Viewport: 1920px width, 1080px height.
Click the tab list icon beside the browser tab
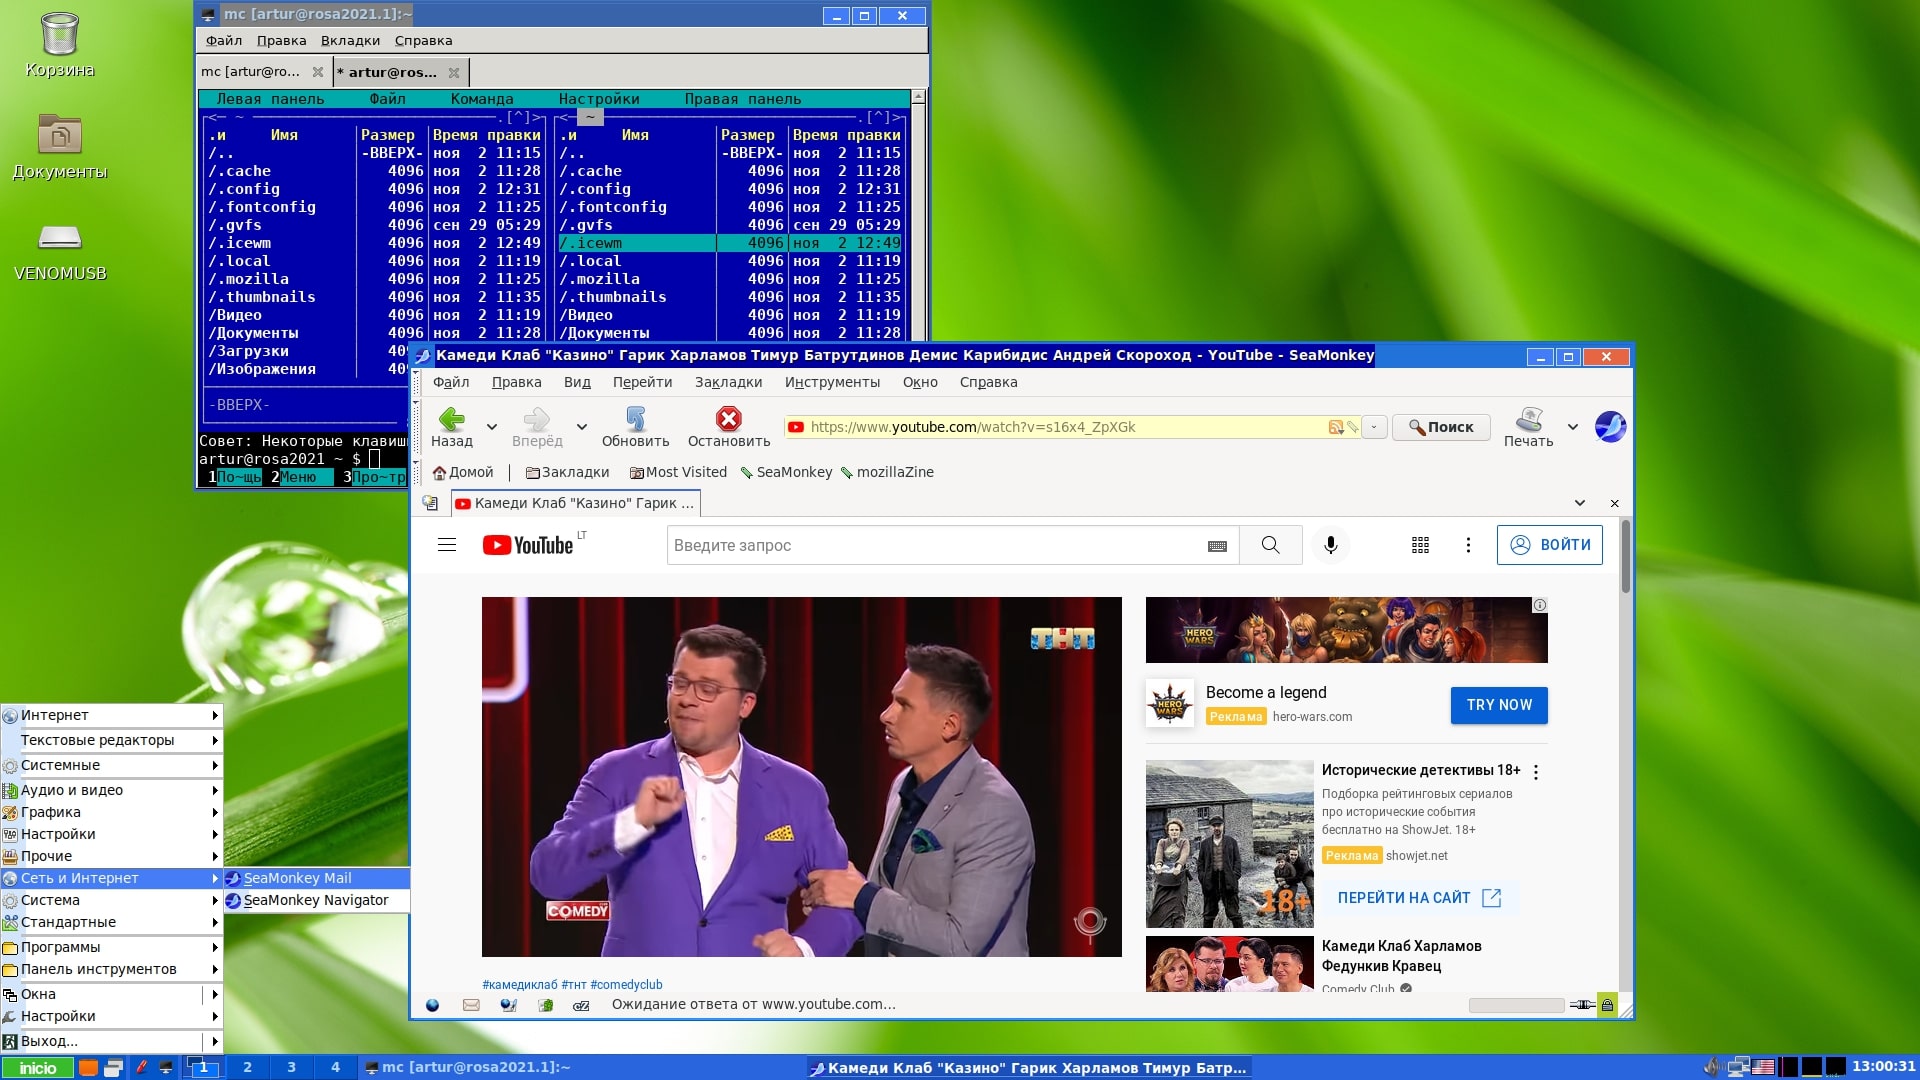(430, 503)
